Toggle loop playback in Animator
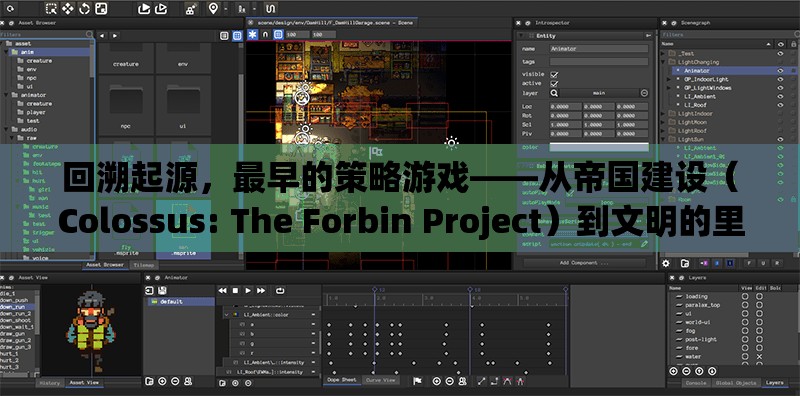This screenshot has width=800, height=396. point(280,290)
